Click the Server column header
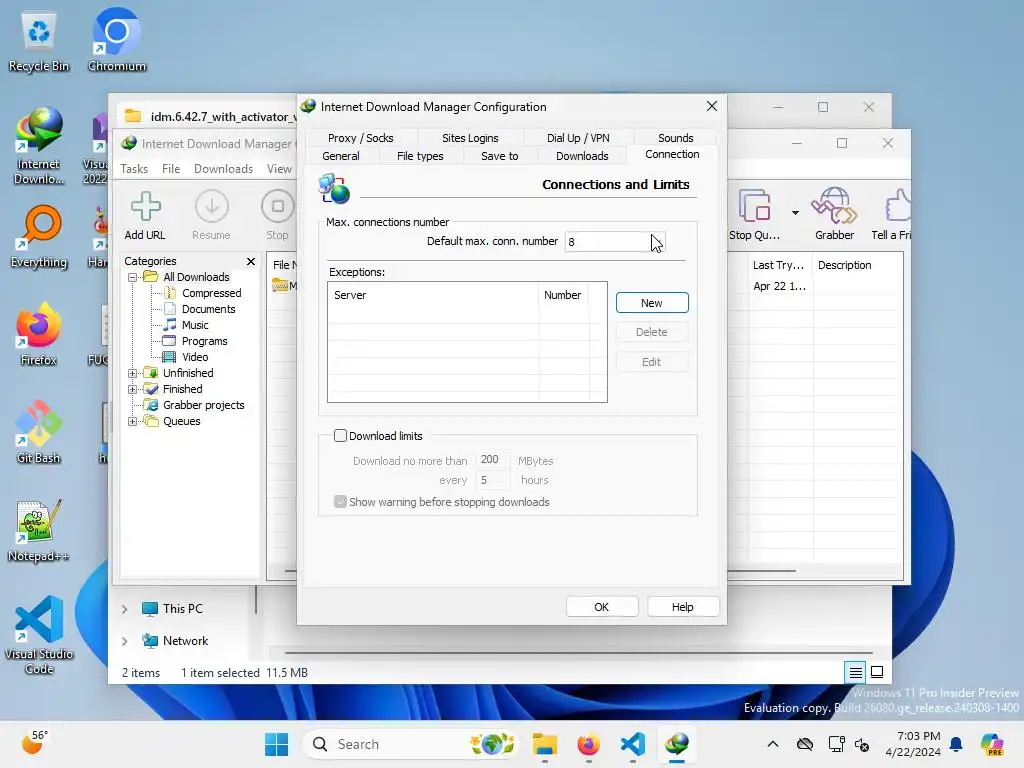 433,295
